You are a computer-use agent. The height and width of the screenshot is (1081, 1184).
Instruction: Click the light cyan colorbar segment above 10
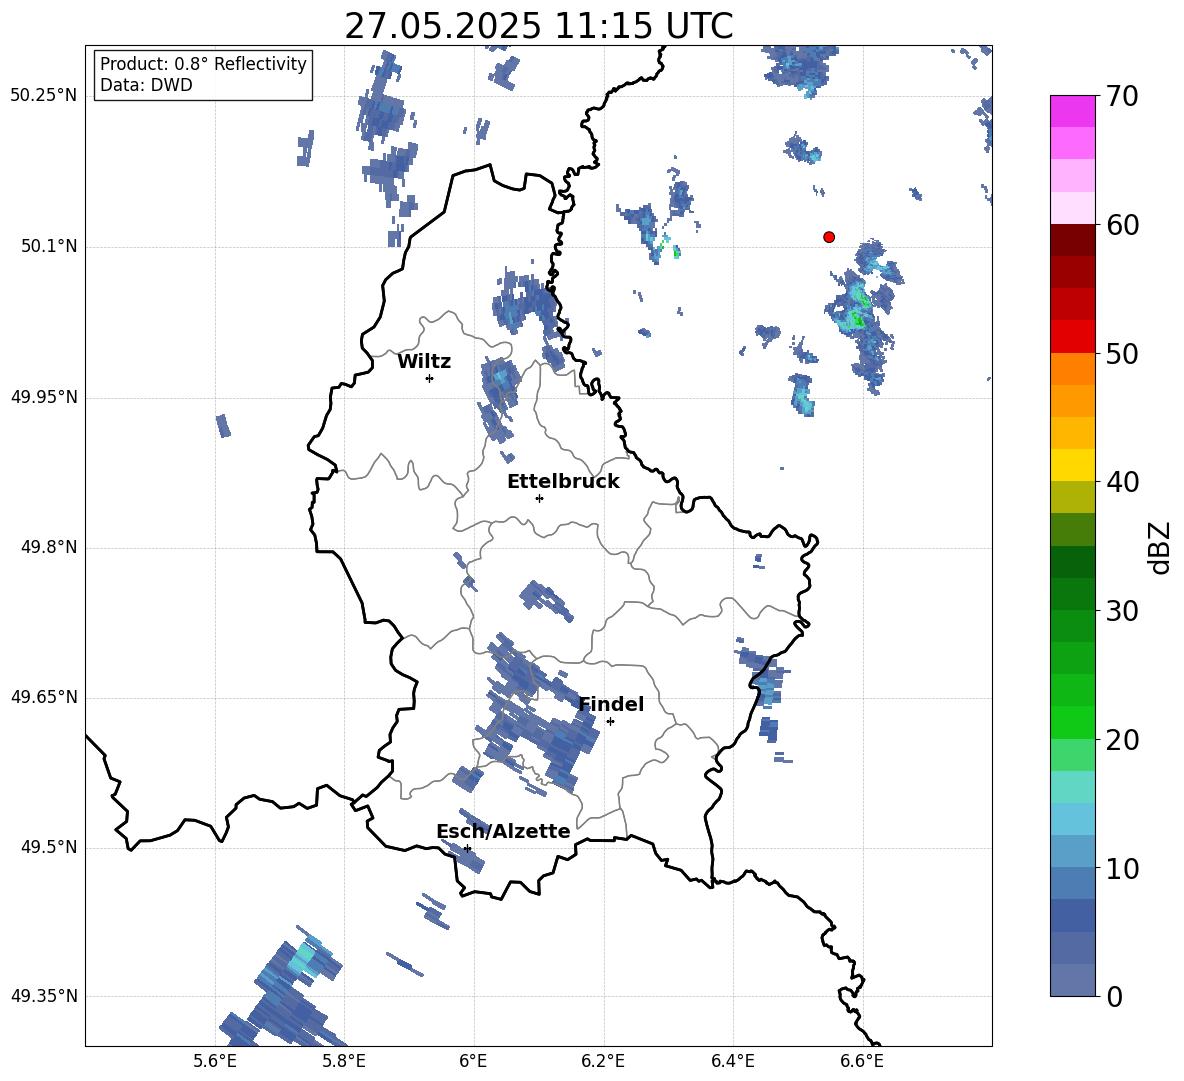1073,820
